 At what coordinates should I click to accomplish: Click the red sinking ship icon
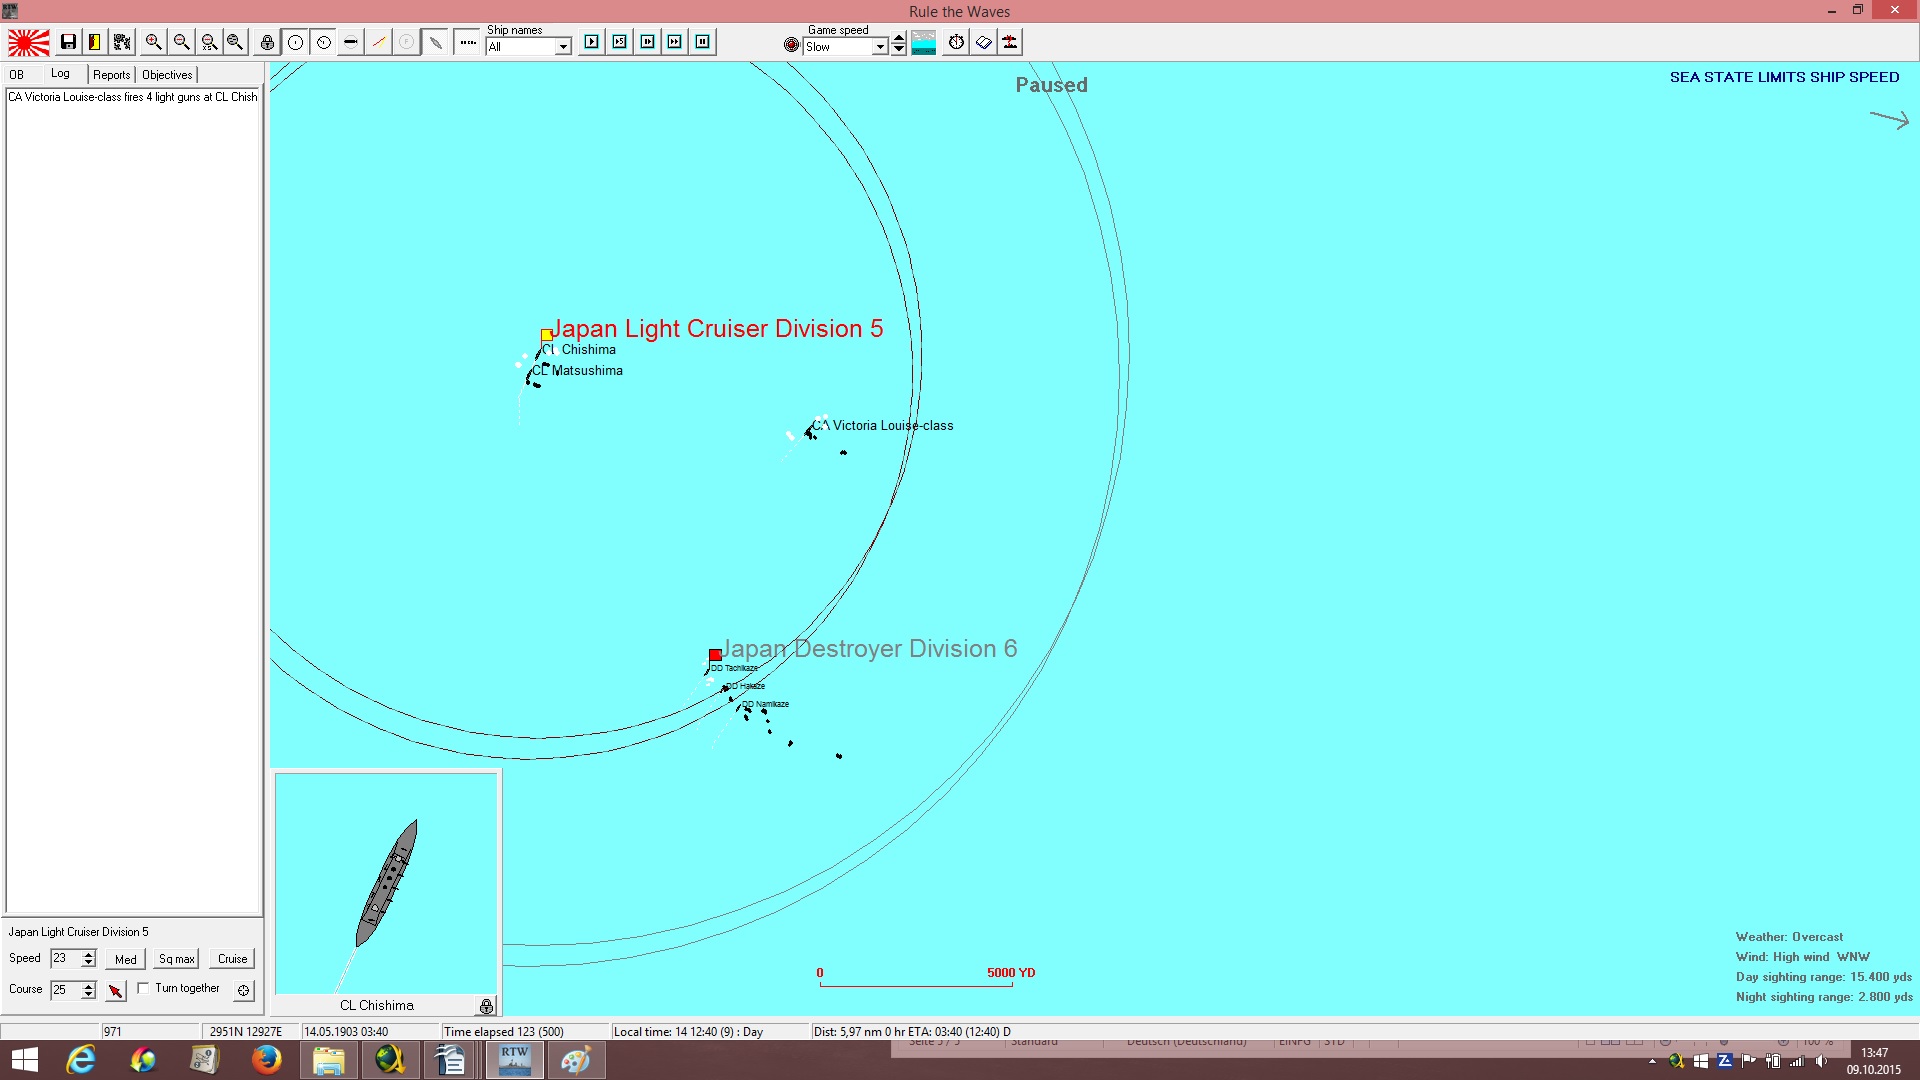click(1011, 42)
